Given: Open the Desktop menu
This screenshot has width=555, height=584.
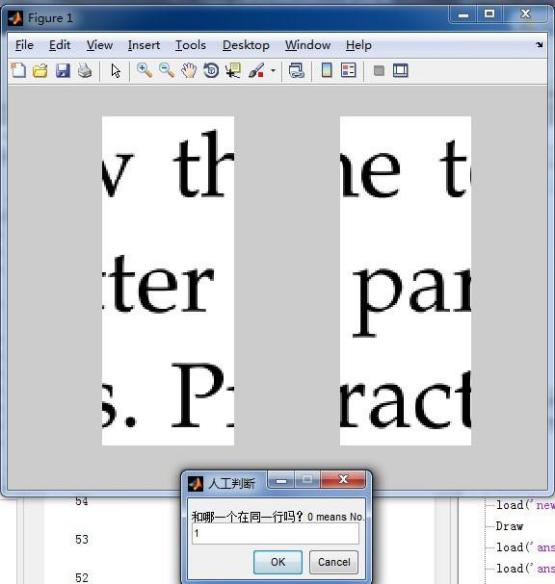Looking at the screenshot, I should (x=246, y=45).
